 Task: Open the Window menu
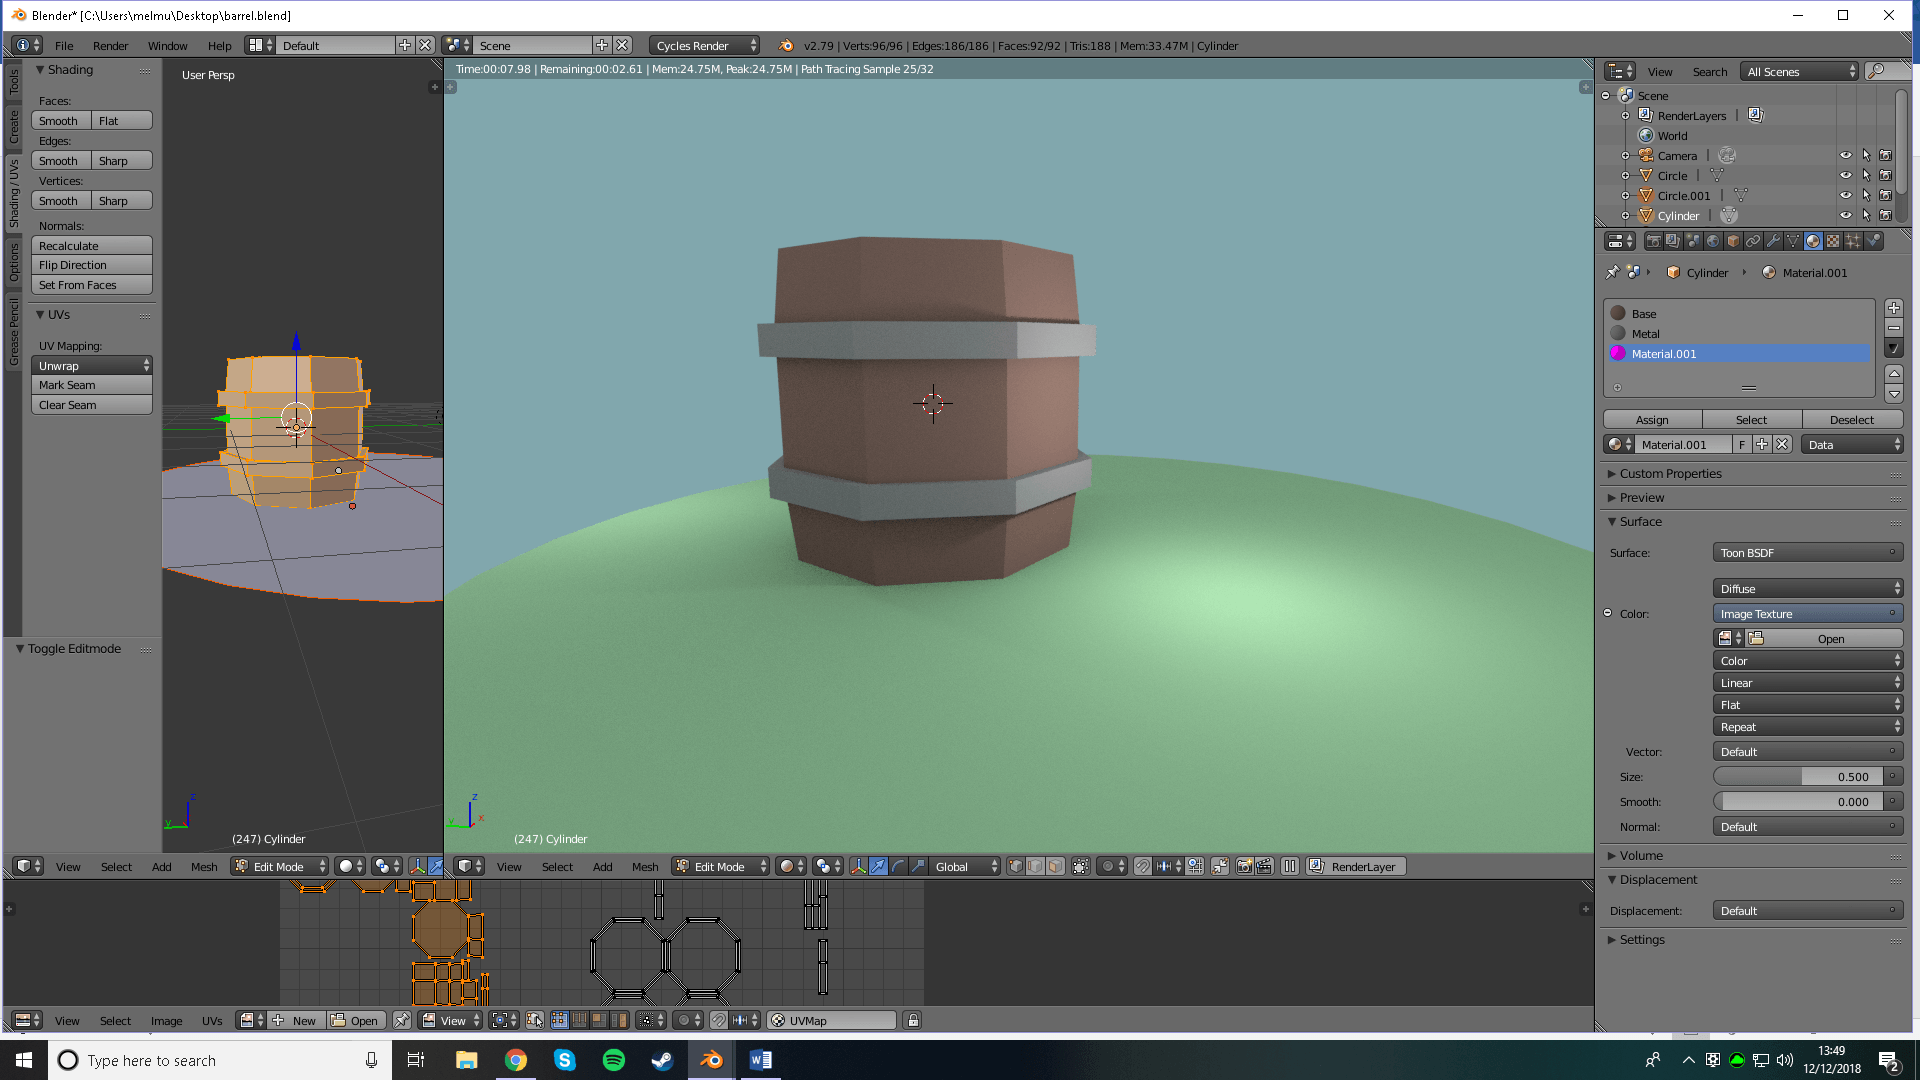pos(167,46)
